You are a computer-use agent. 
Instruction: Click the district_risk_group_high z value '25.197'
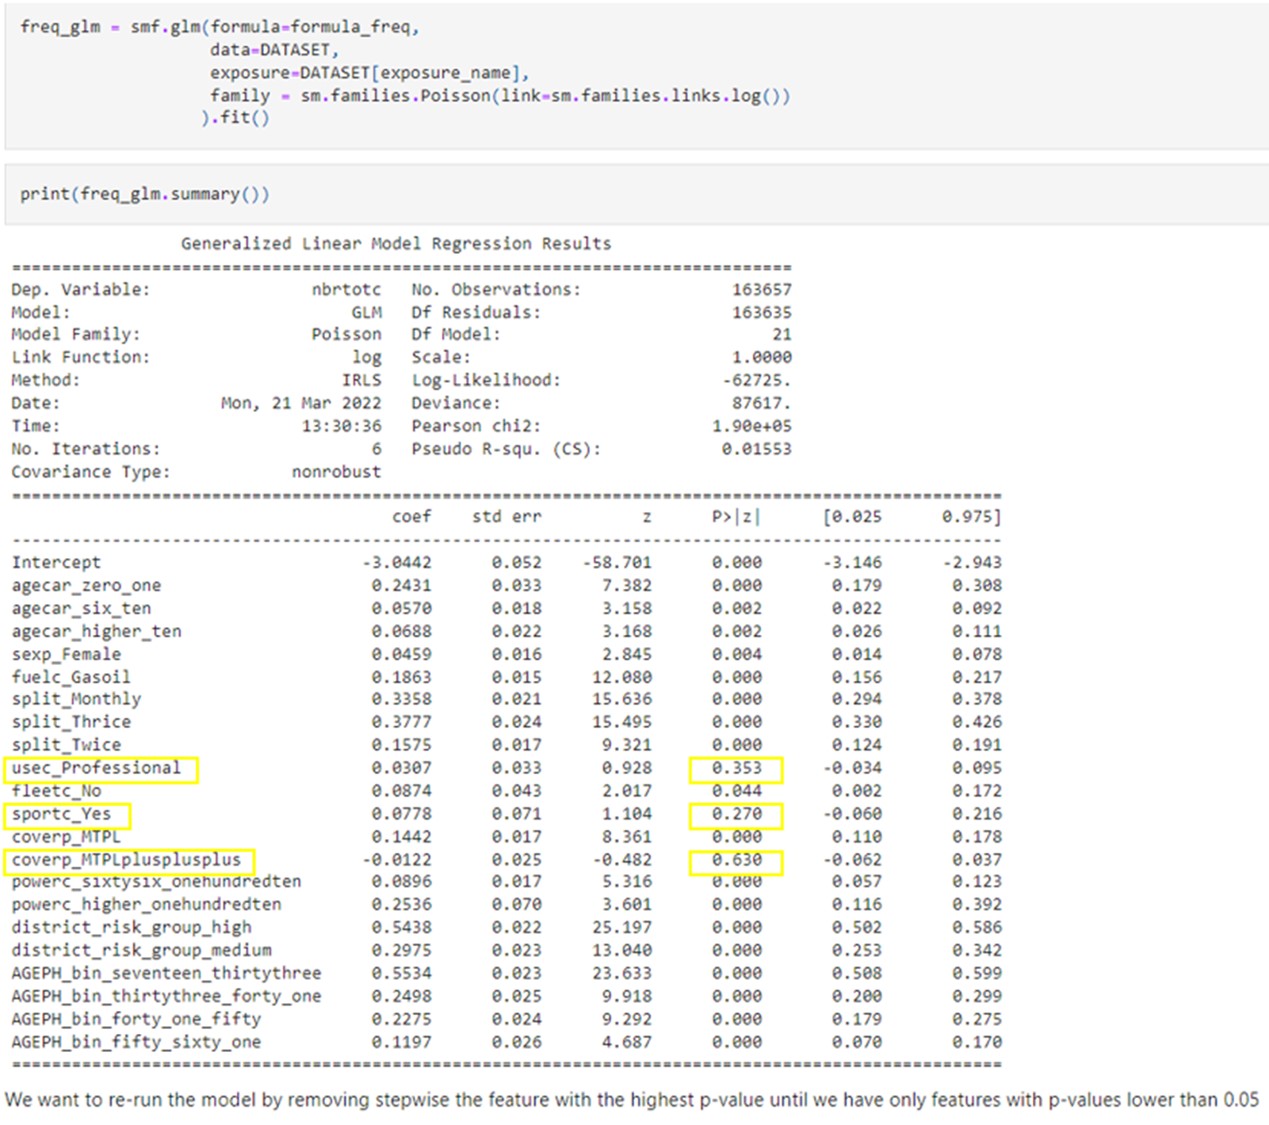(621, 928)
